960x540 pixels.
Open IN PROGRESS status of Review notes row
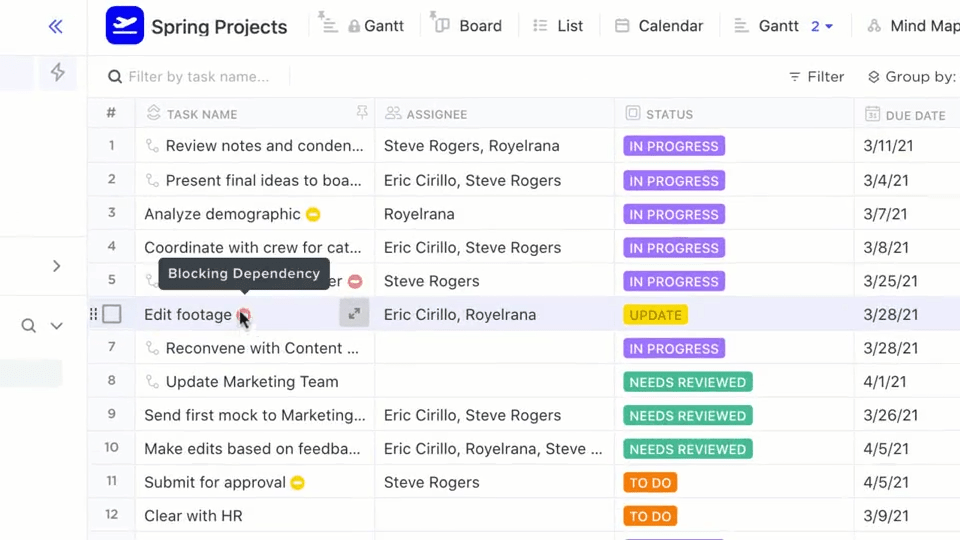click(x=674, y=146)
